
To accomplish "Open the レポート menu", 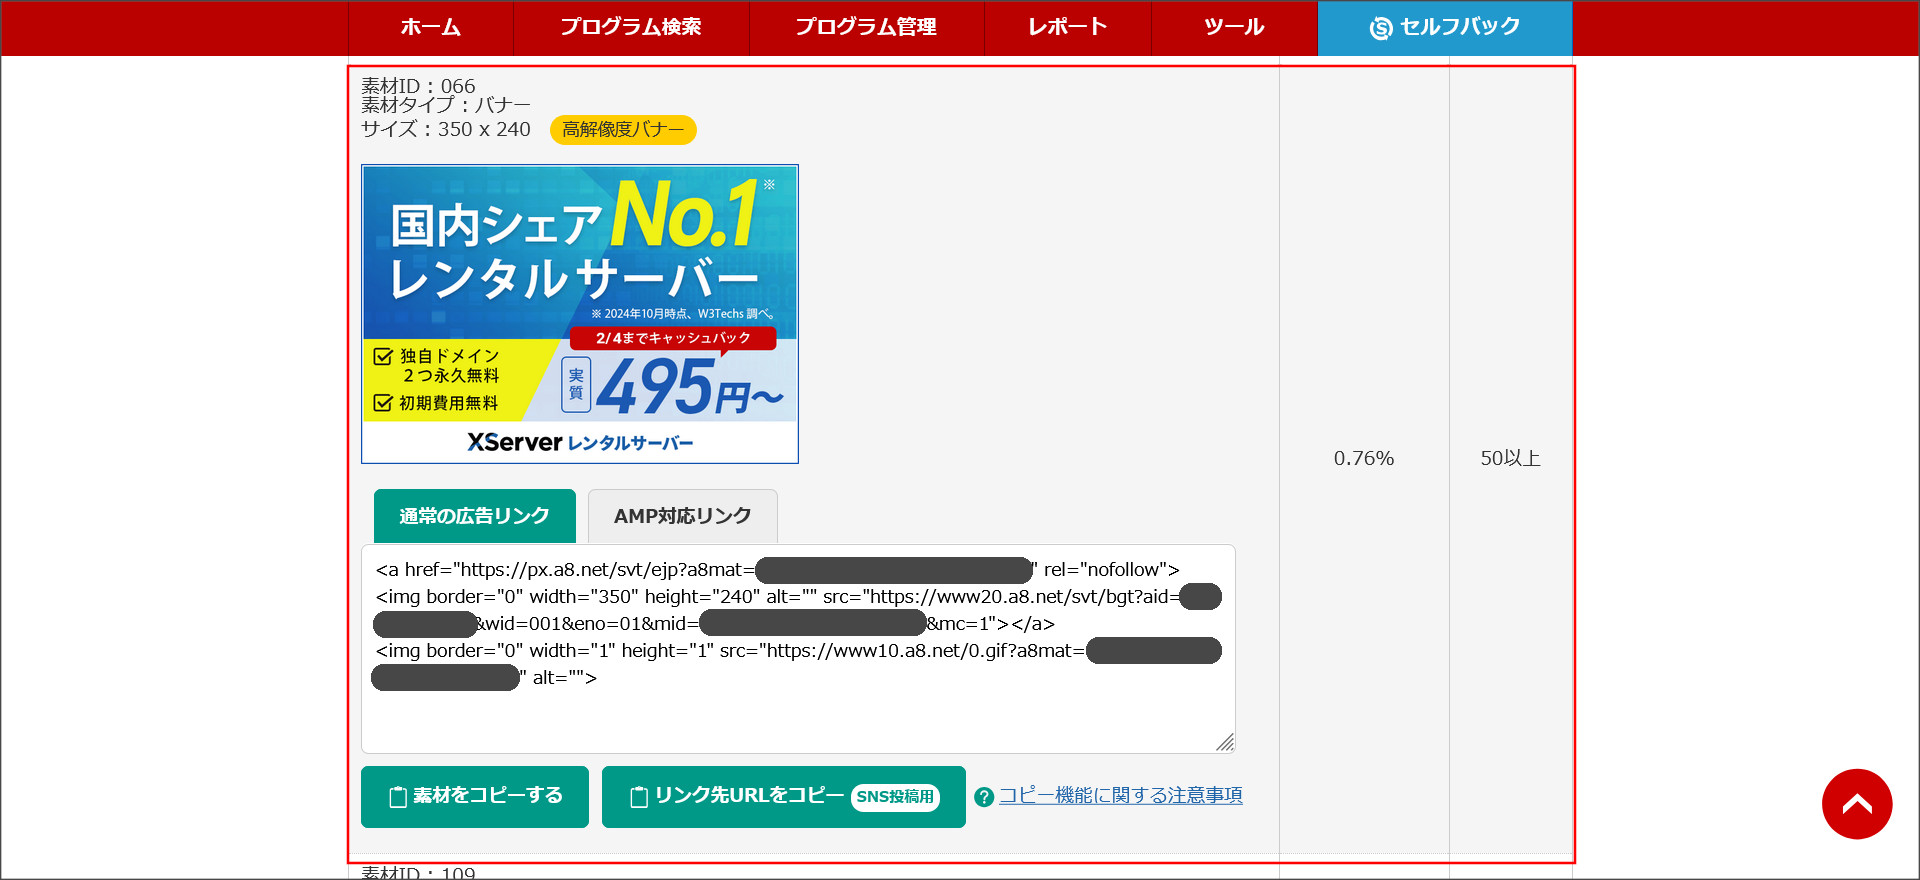I will (1068, 28).
